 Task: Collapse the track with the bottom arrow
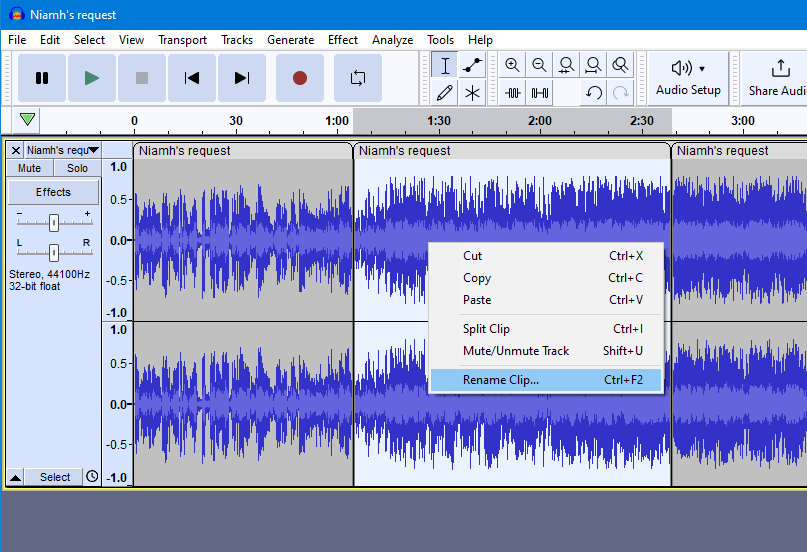click(x=16, y=477)
